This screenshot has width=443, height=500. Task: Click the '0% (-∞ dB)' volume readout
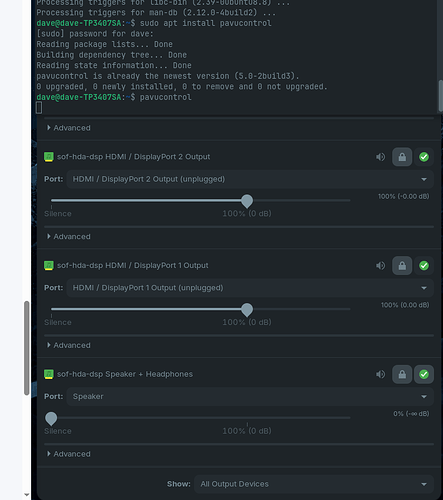[x=411, y=414]
